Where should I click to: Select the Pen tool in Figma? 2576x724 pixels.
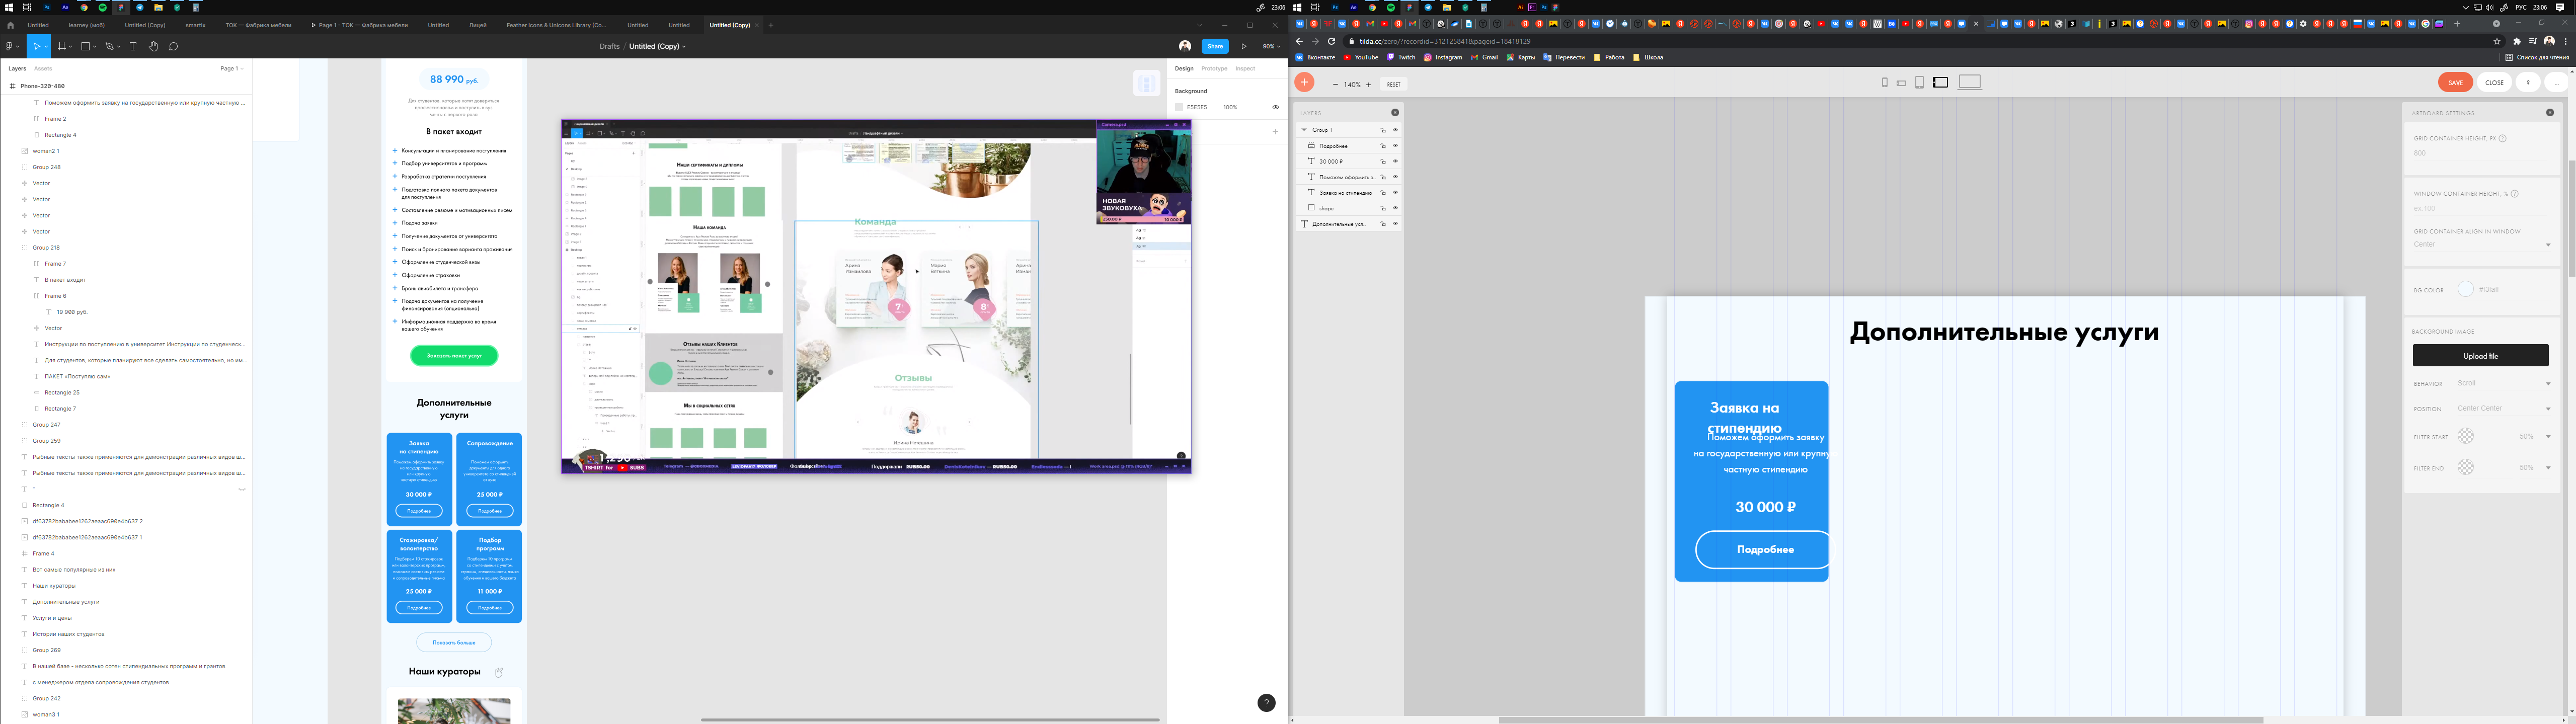point(109,46)
